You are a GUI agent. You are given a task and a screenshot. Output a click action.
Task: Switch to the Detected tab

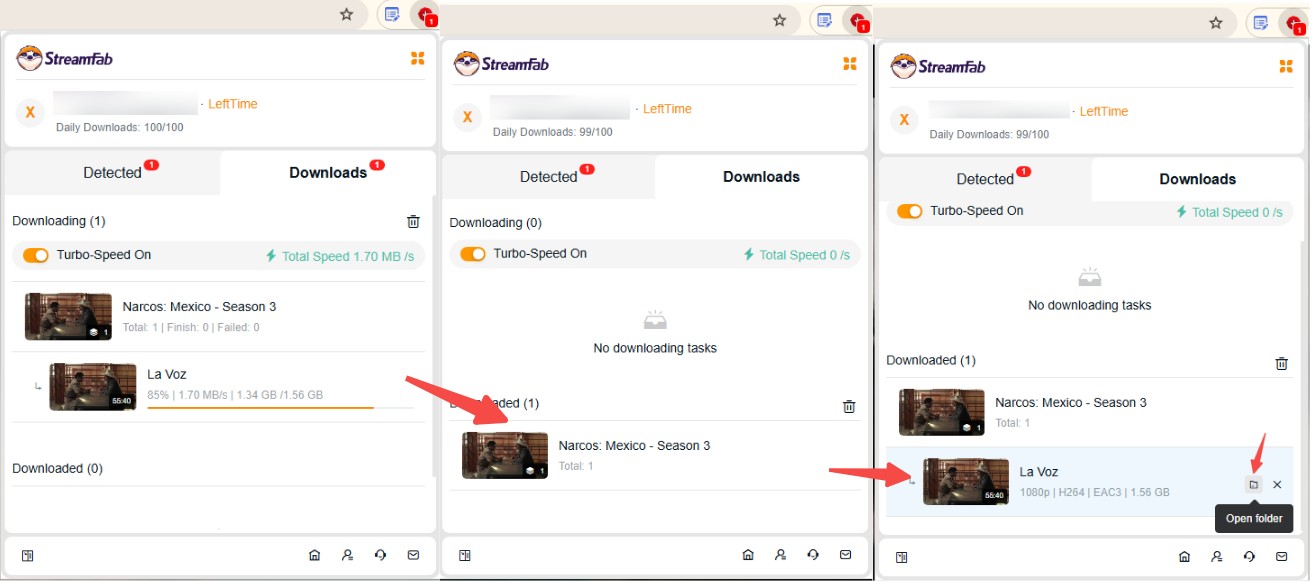[x=111, y=172]
